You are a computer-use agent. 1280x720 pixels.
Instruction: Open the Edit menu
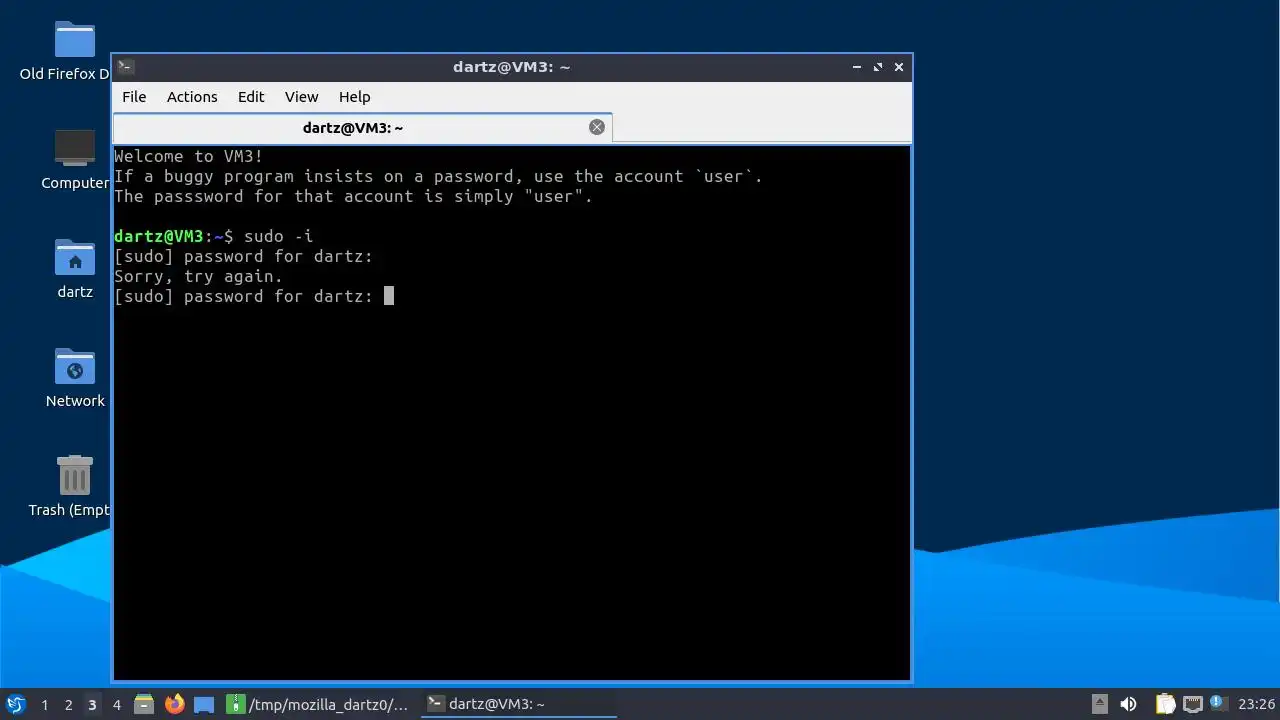click(x=251, y=97)
